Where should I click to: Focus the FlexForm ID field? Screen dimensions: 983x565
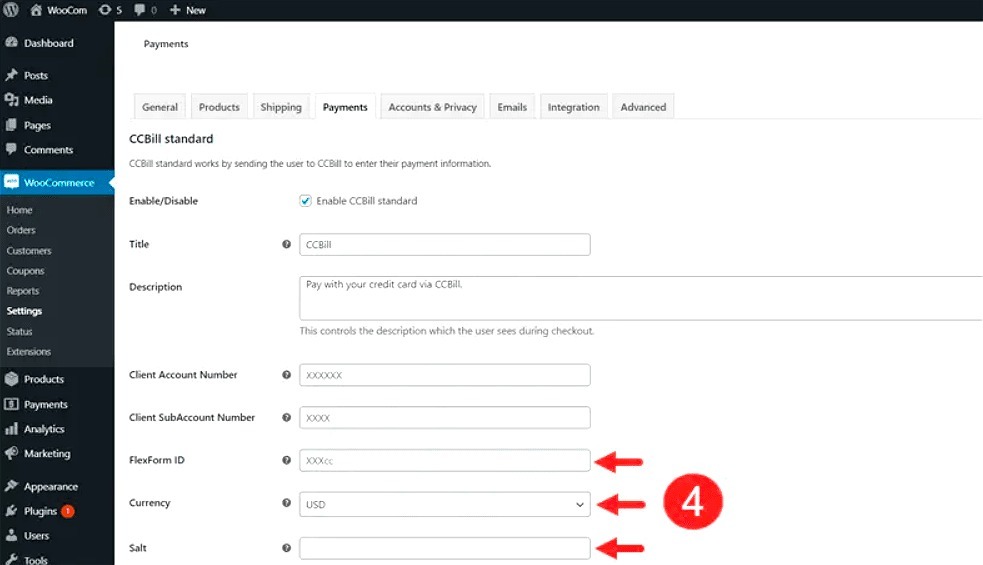(x=444, y=460)
